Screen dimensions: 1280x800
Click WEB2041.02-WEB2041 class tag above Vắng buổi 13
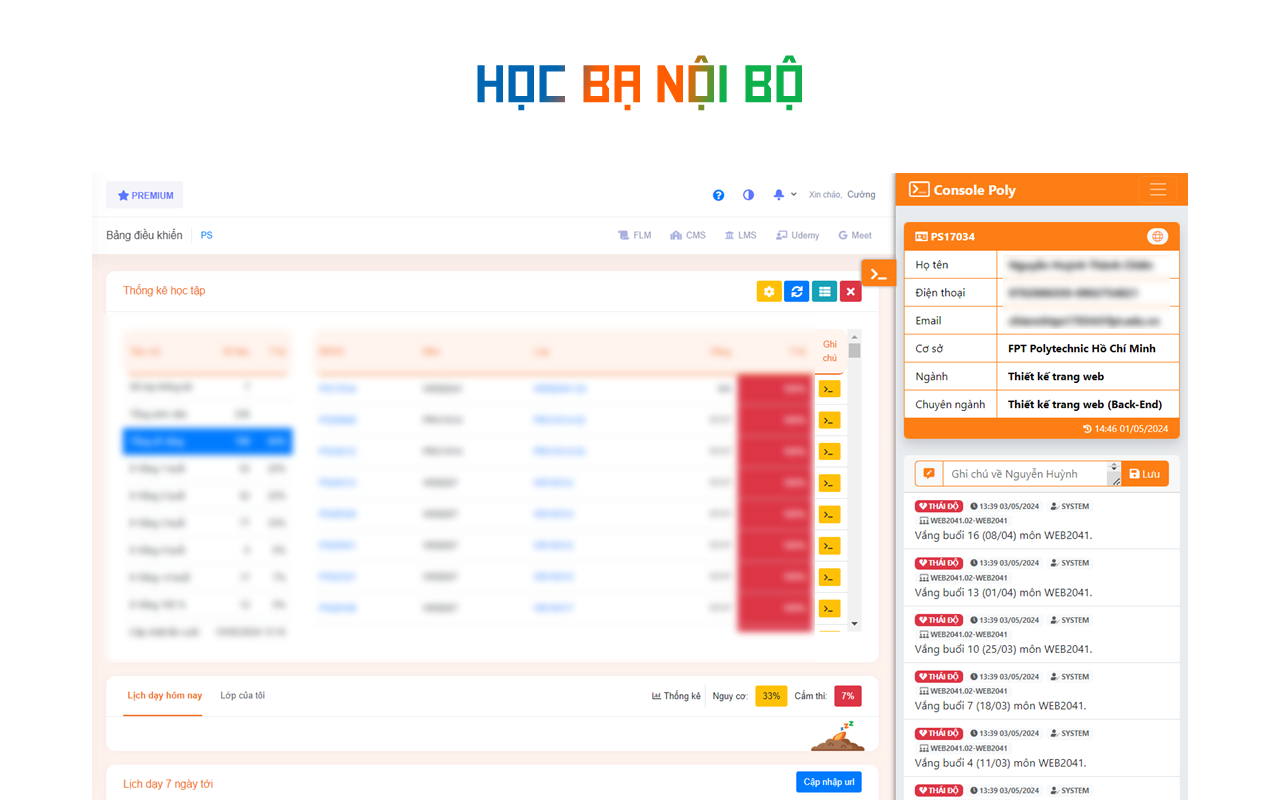coord(963,578)
